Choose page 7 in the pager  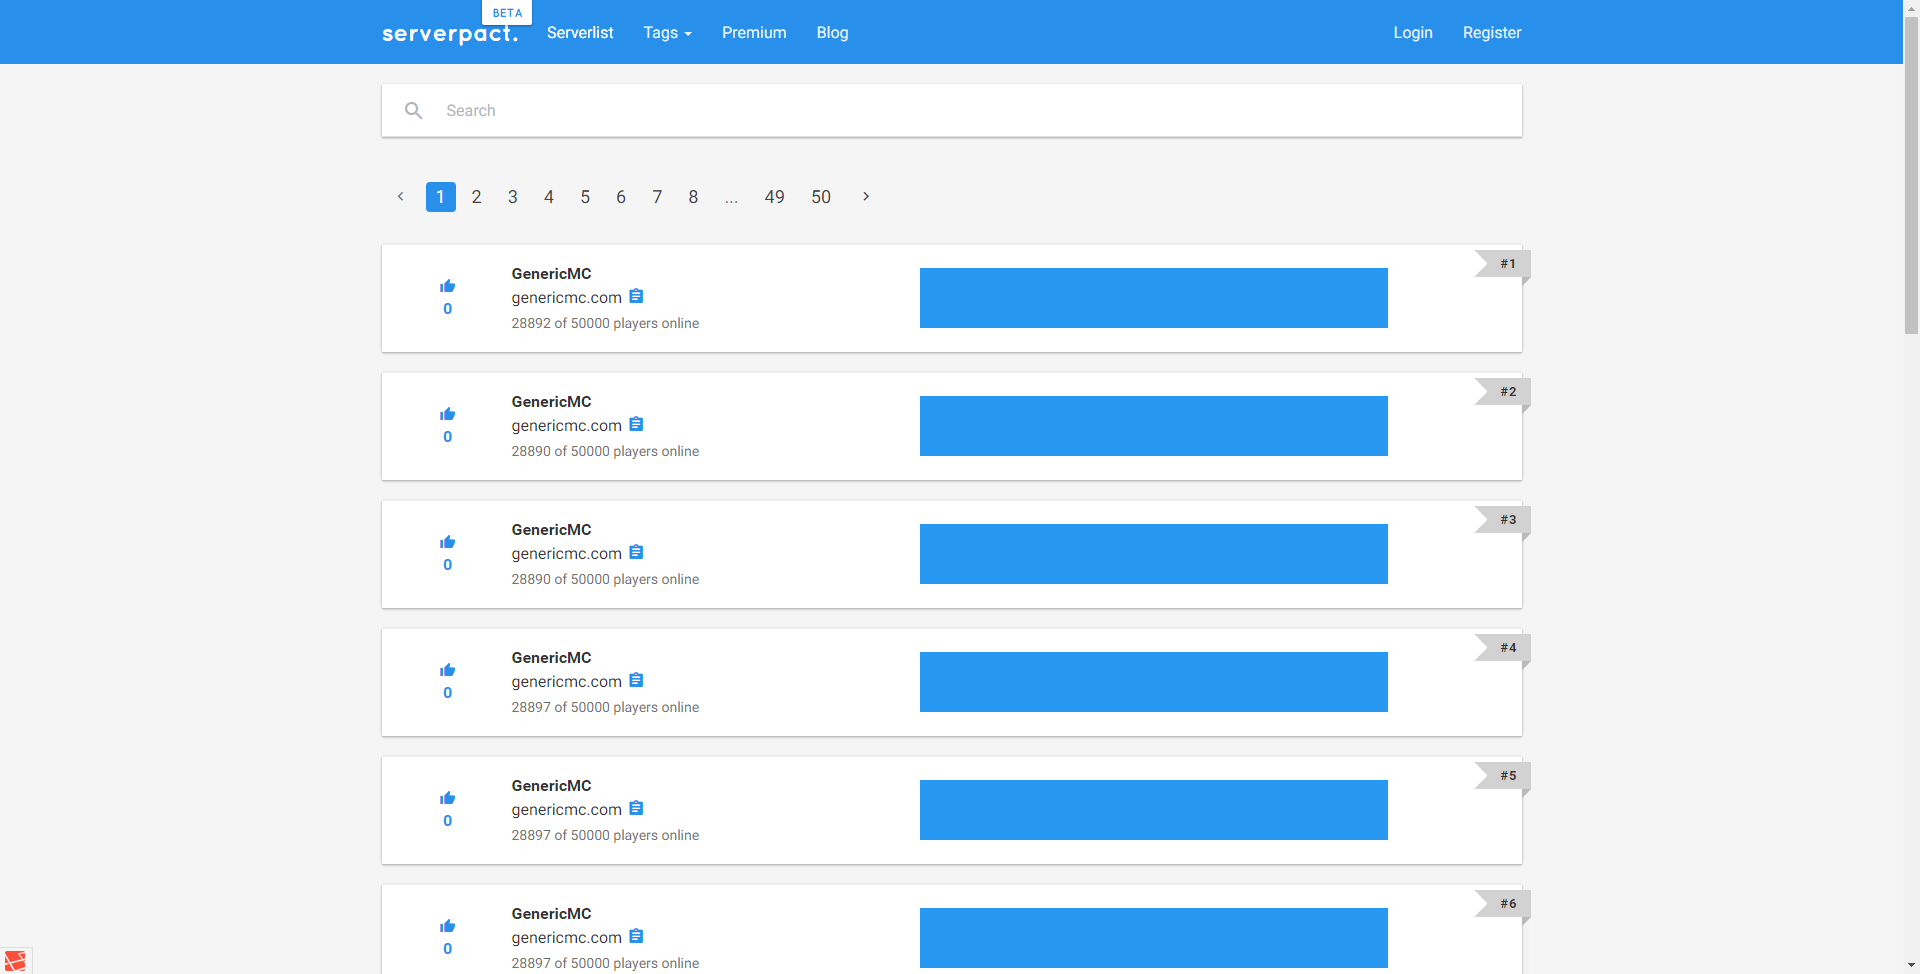(x=657, y=197)
